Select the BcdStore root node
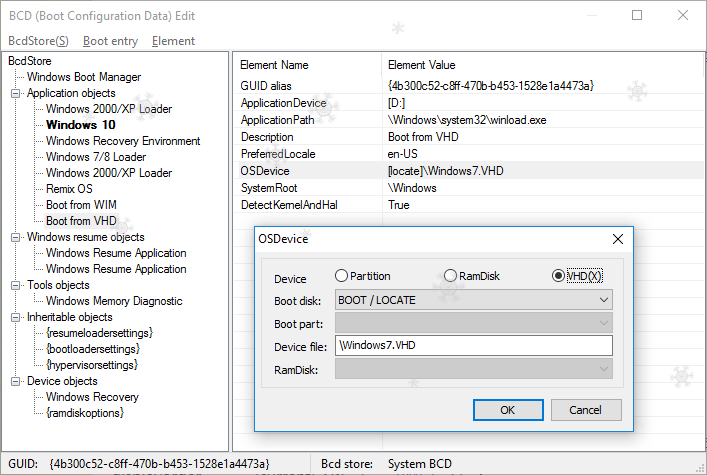 click(x=30, y=61)
